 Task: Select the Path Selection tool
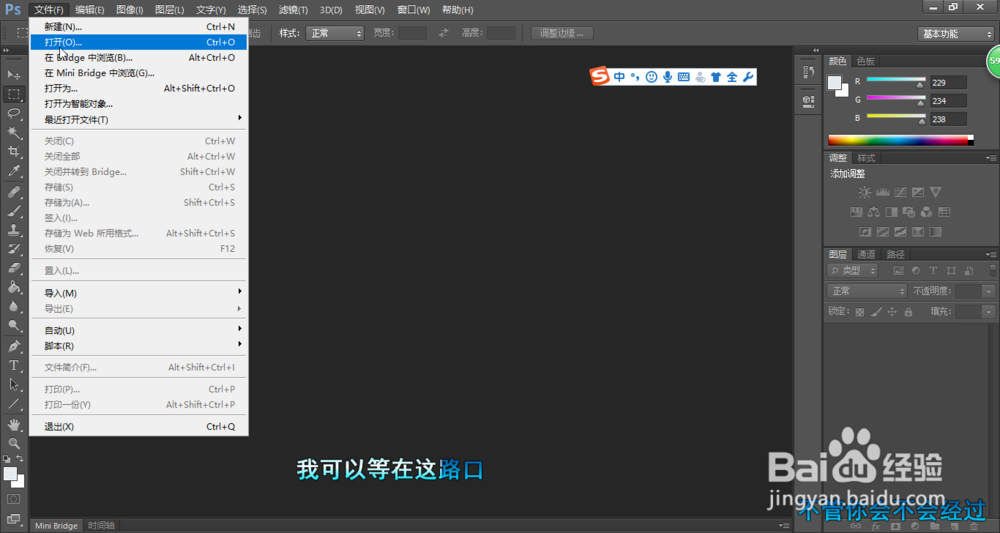pyautogui.click(x=13, y=385)
